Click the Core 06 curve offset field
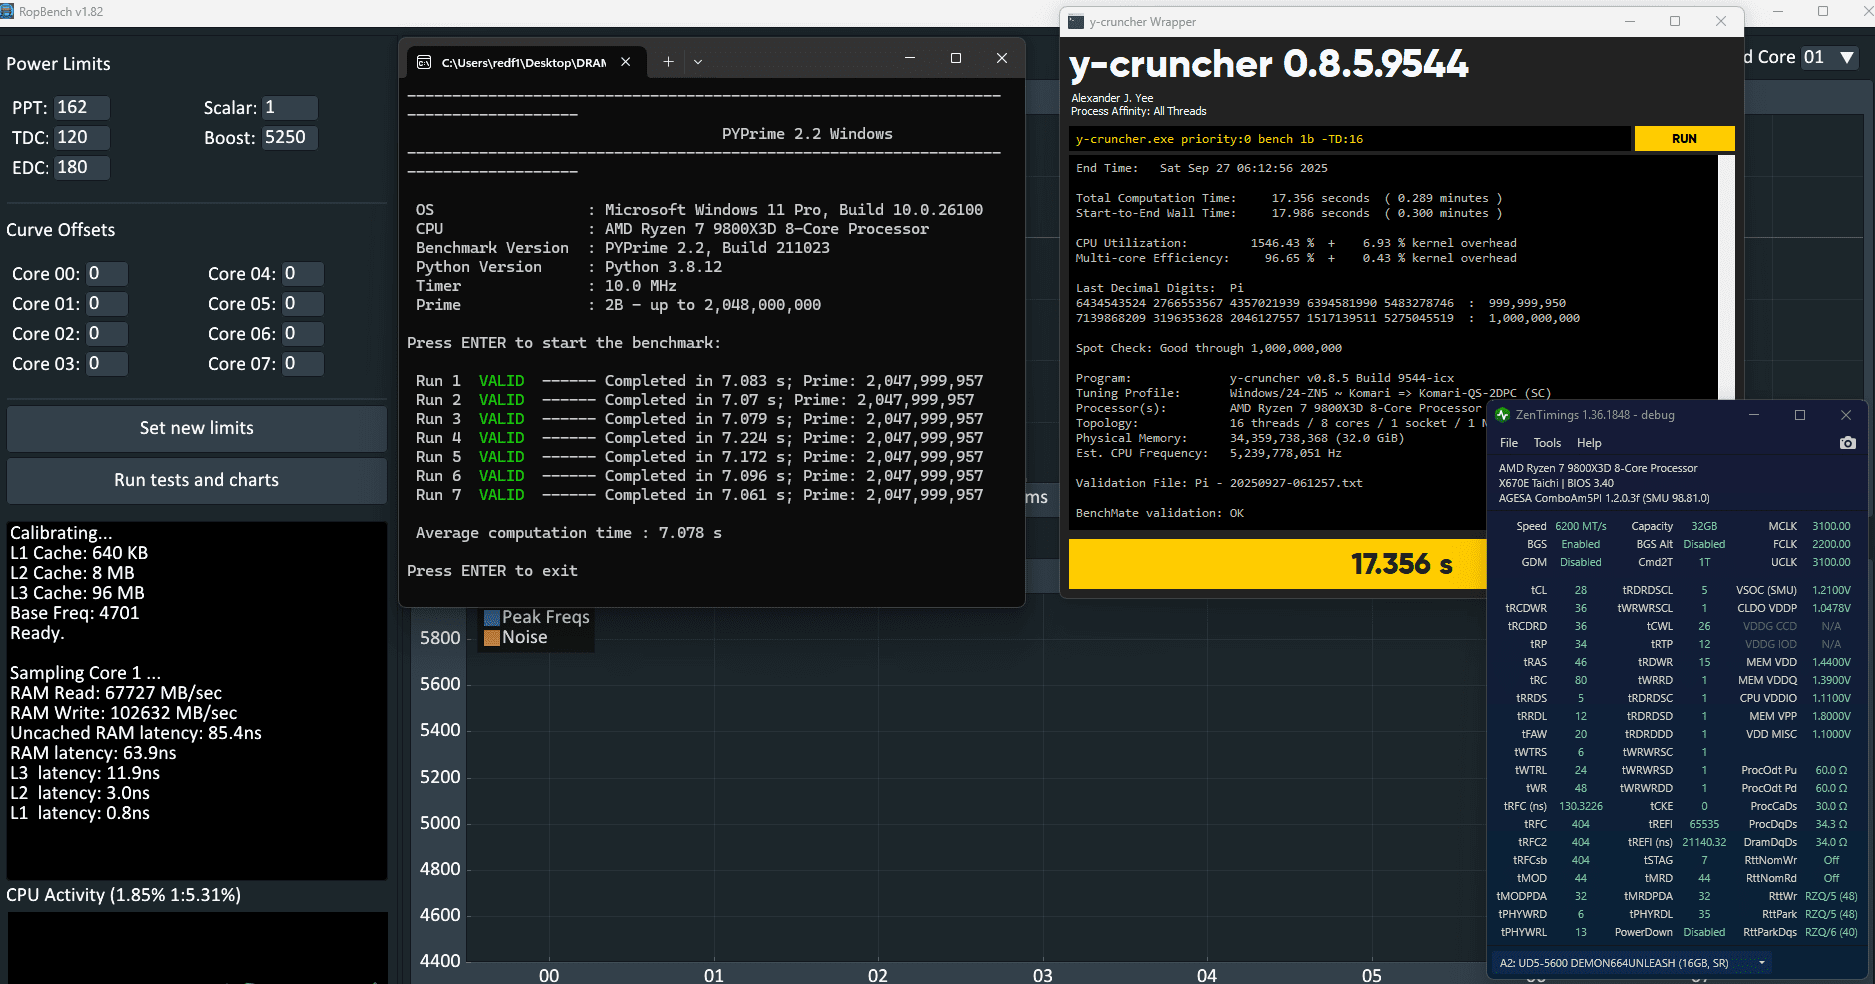Viewport: 1875px width, 984px height. point(302,334)
